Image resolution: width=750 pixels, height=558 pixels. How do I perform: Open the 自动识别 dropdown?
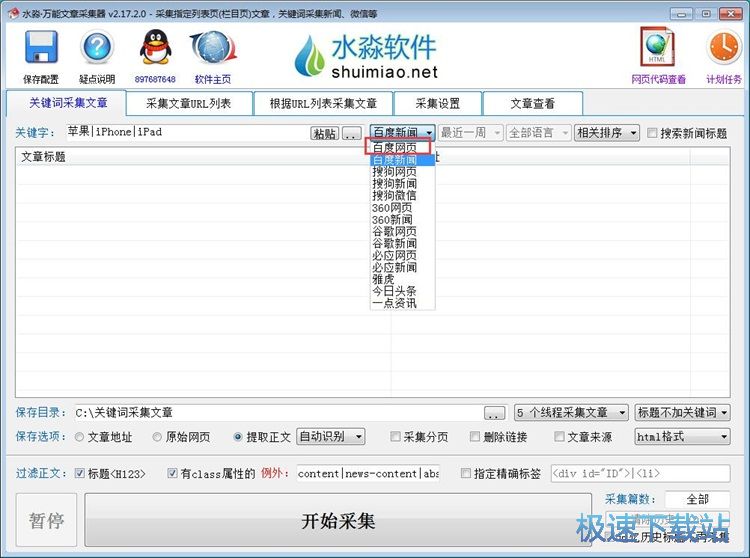point(331,437)
